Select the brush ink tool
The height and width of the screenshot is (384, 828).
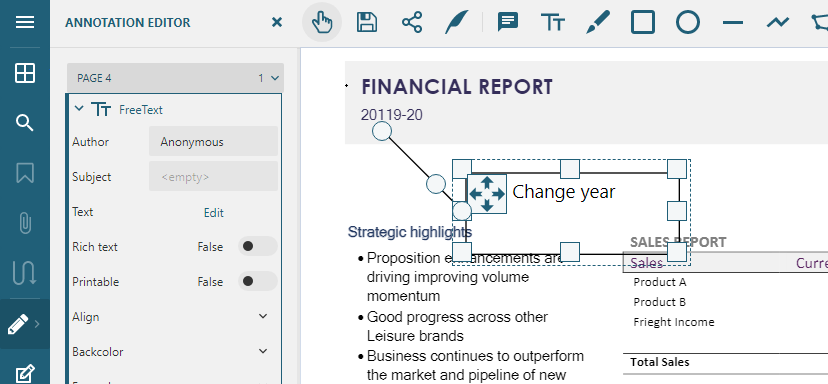click(x=598, y=23)
